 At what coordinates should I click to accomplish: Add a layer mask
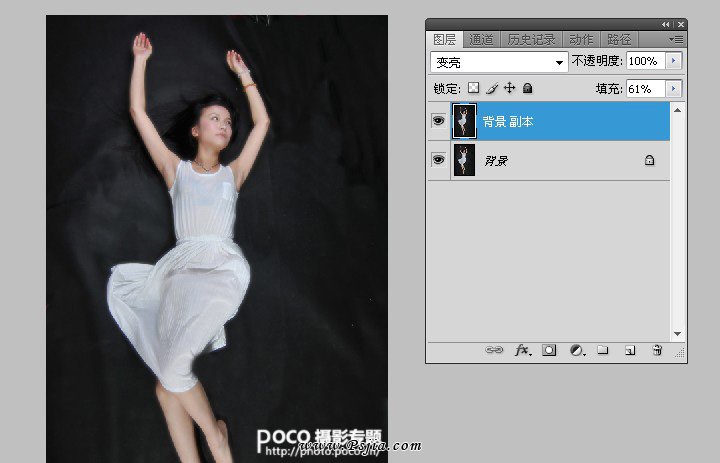[549, 351]
